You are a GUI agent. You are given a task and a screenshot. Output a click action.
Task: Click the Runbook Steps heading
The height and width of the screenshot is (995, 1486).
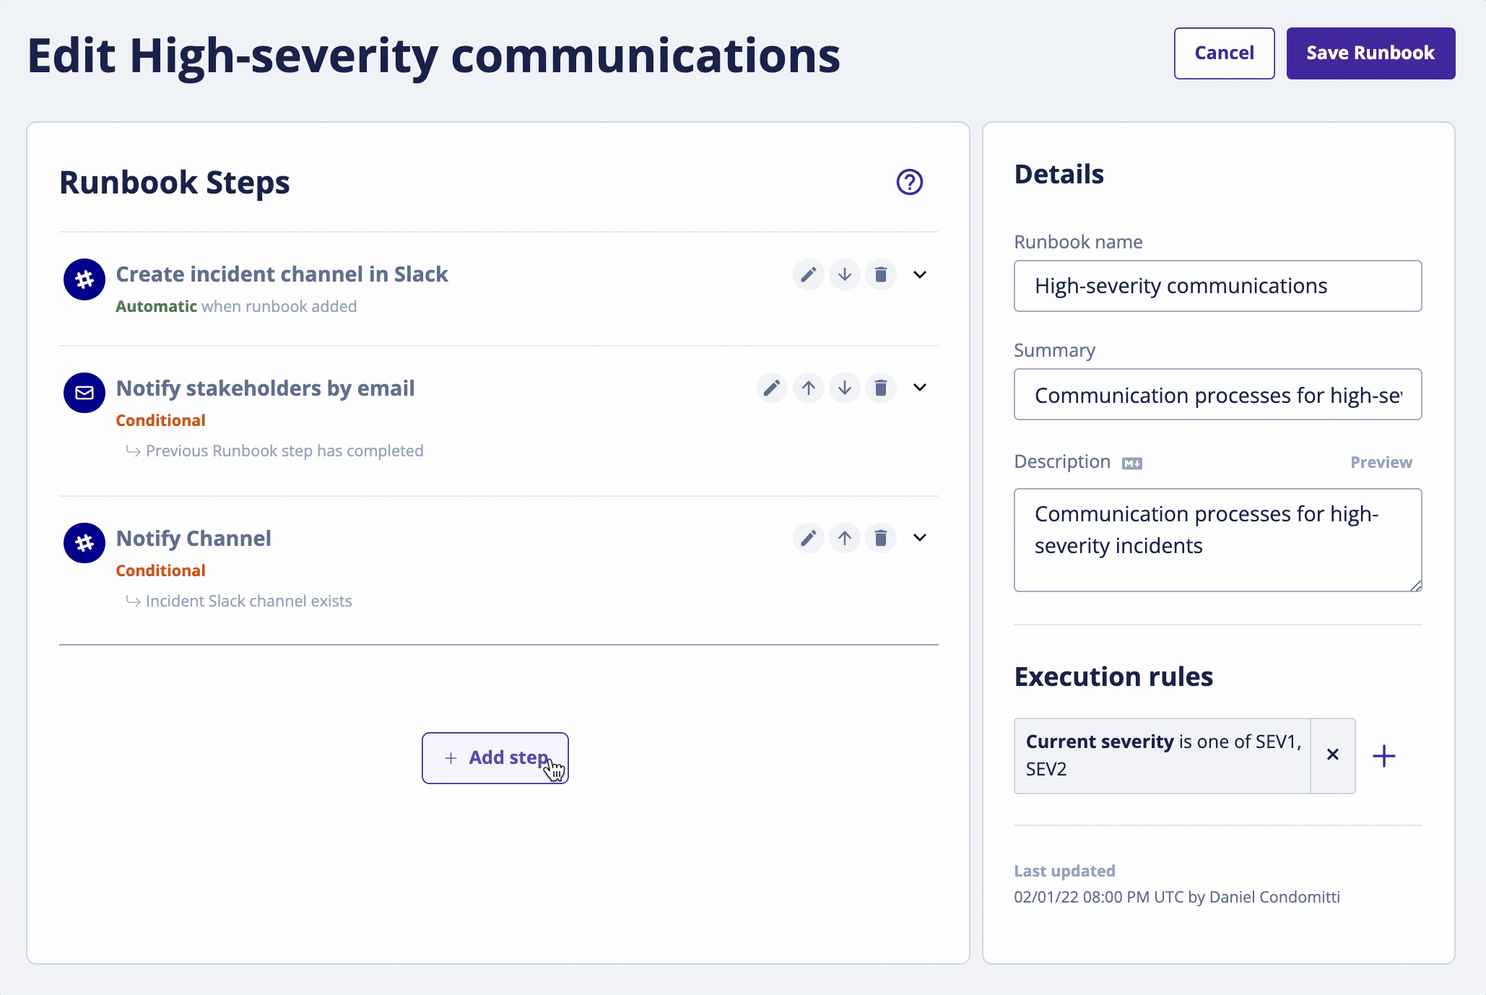[174, 182]
